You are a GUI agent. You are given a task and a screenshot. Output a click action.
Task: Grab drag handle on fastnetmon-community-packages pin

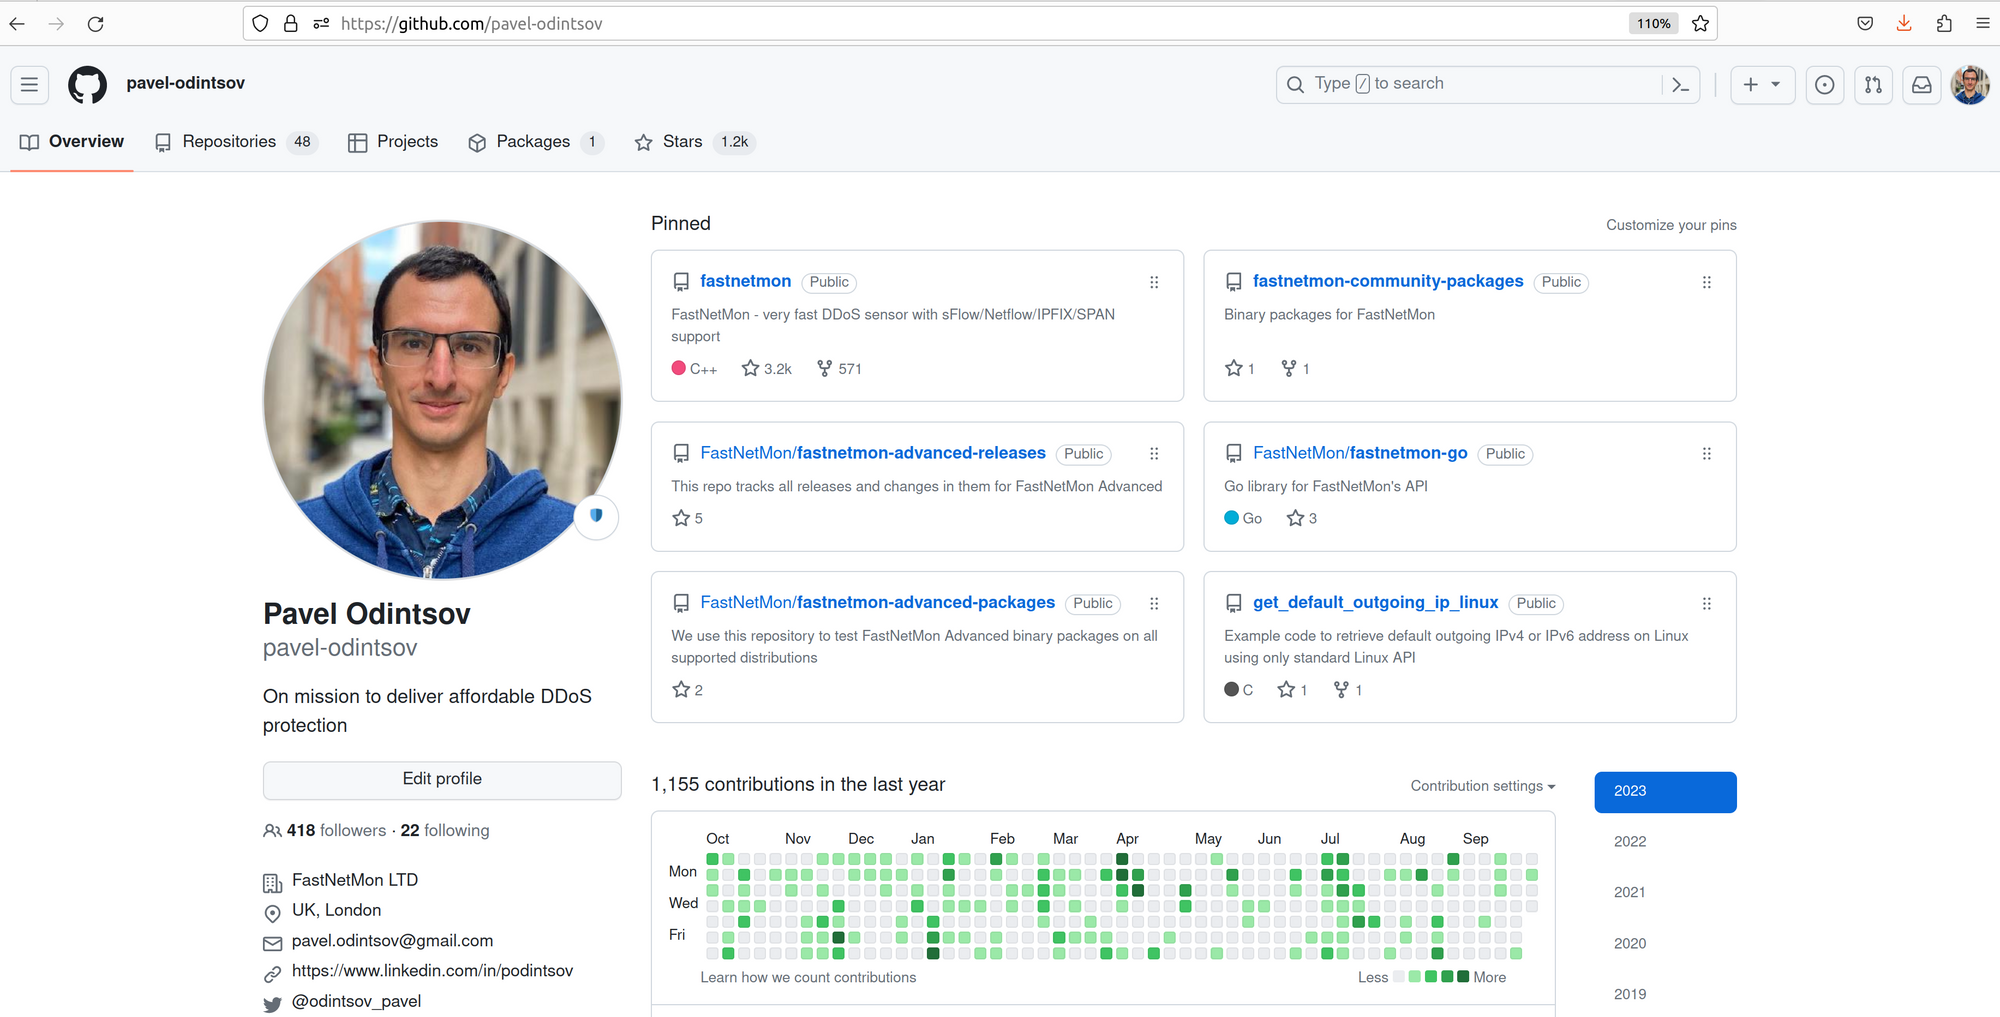coord(1707,283)
